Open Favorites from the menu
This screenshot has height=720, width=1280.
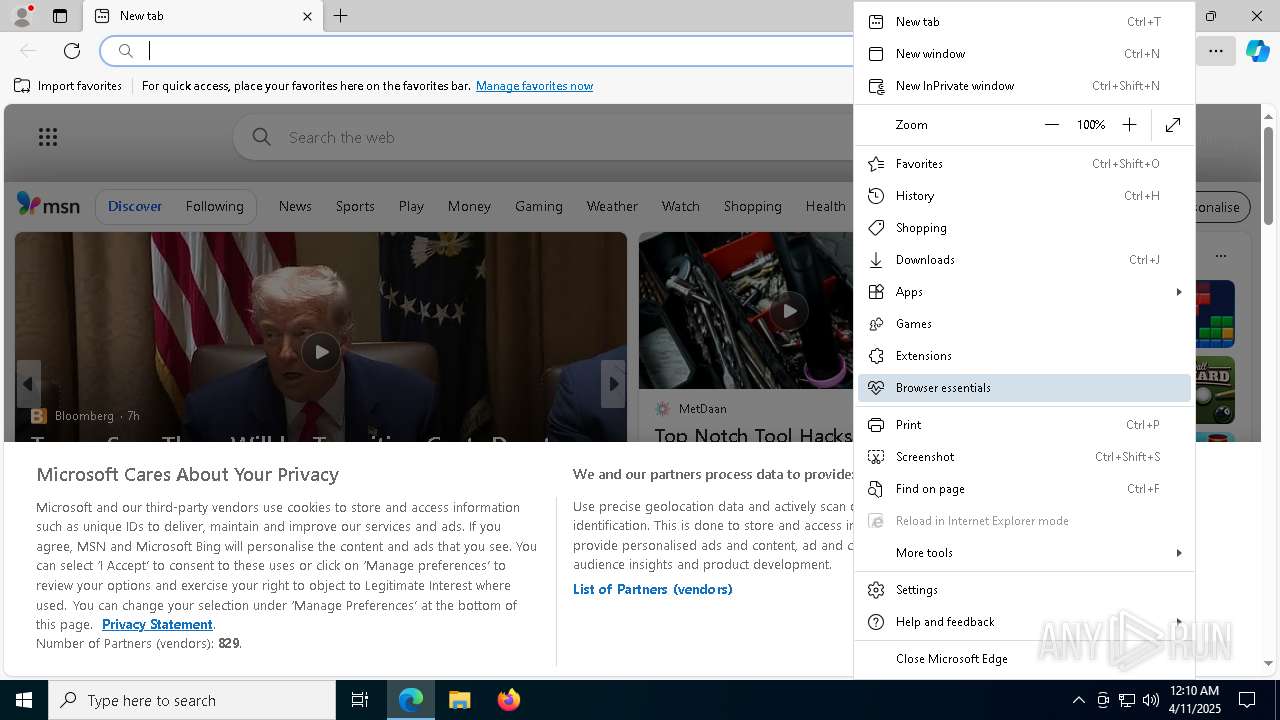click(x=1024, y=163)
